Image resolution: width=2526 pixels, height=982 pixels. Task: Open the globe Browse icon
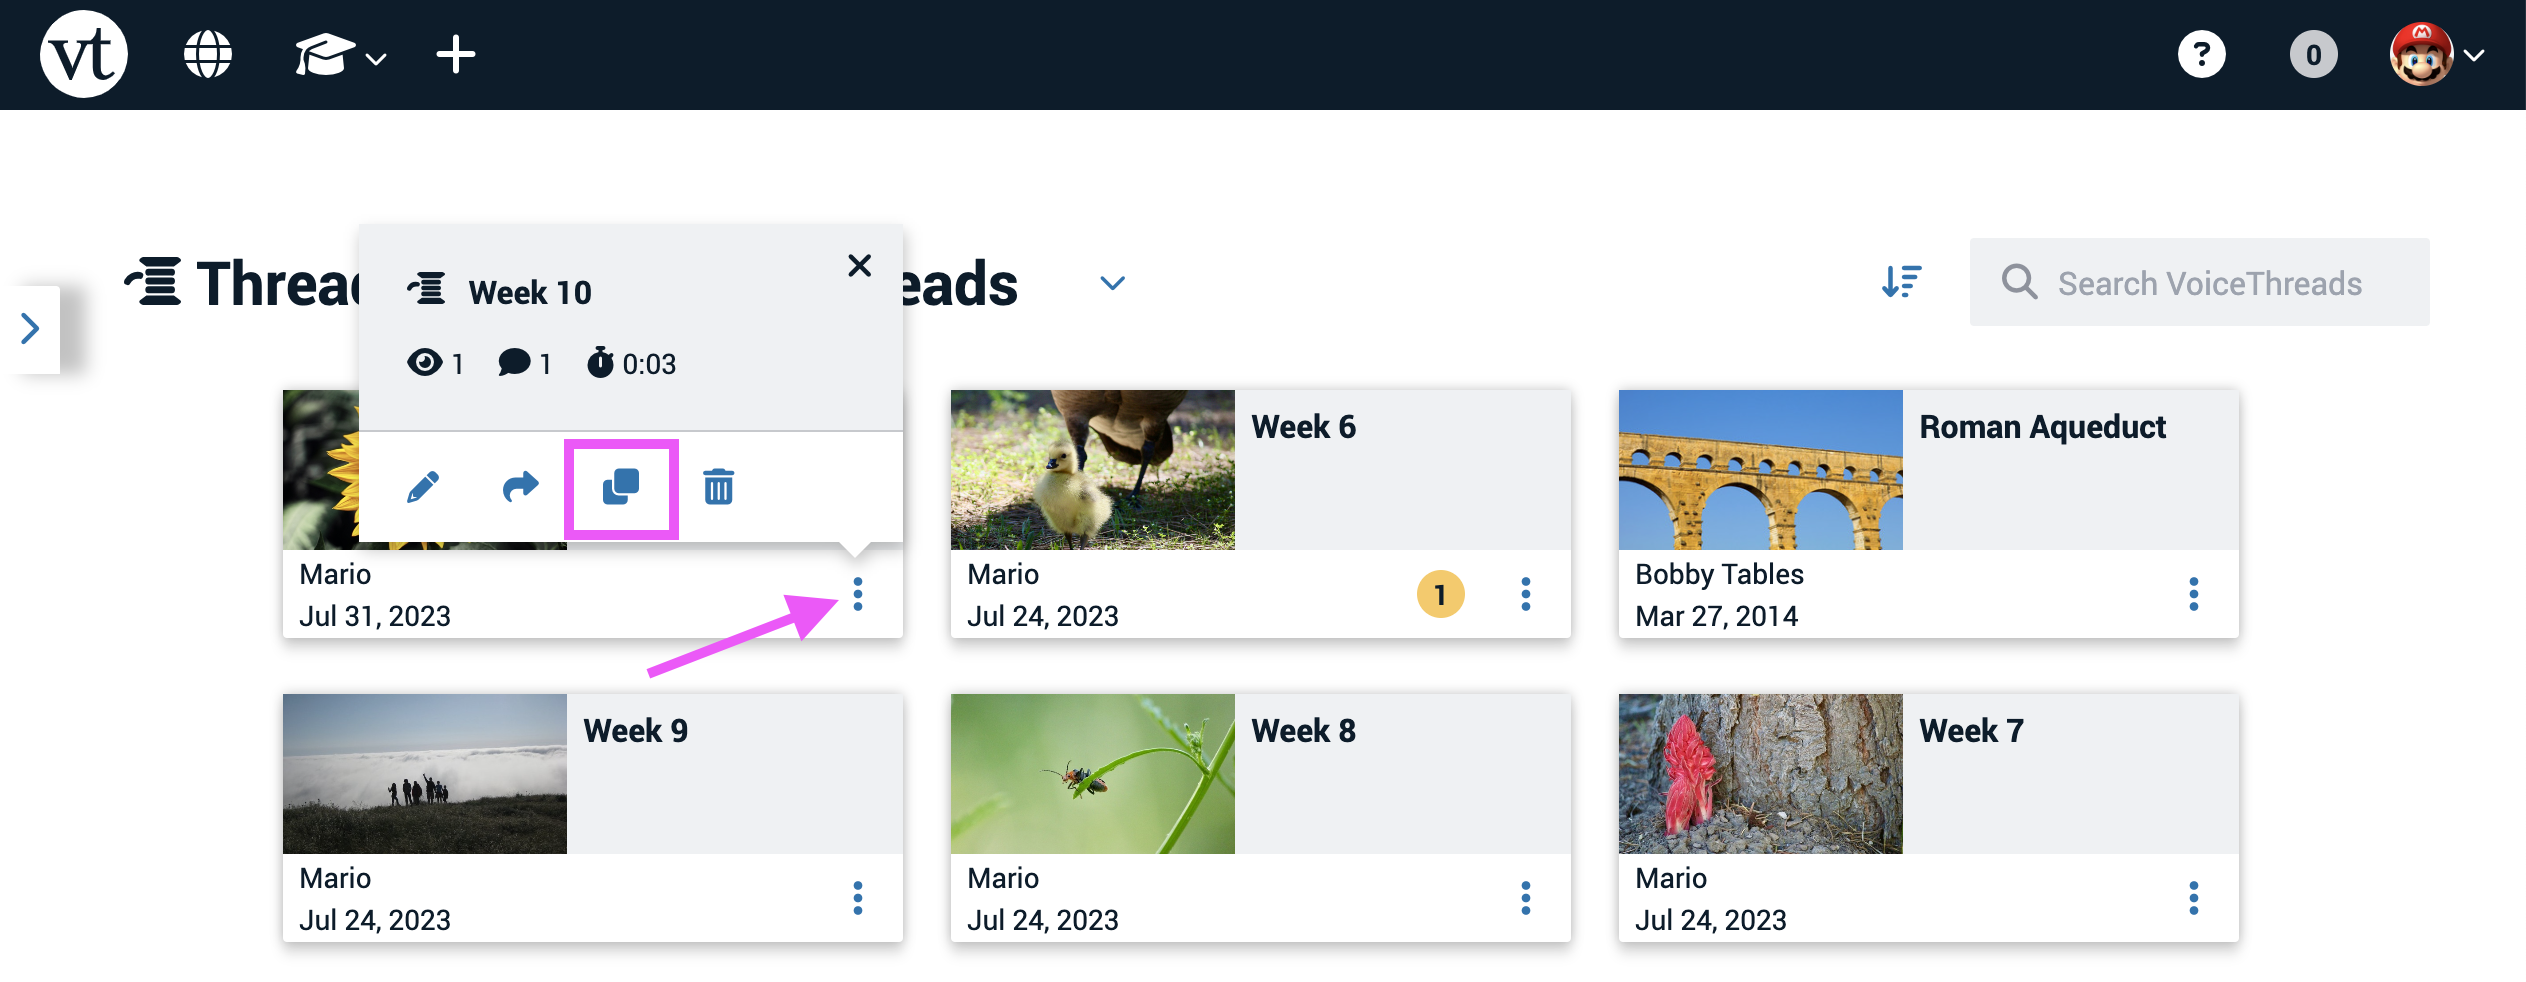[x=208, y=55]
